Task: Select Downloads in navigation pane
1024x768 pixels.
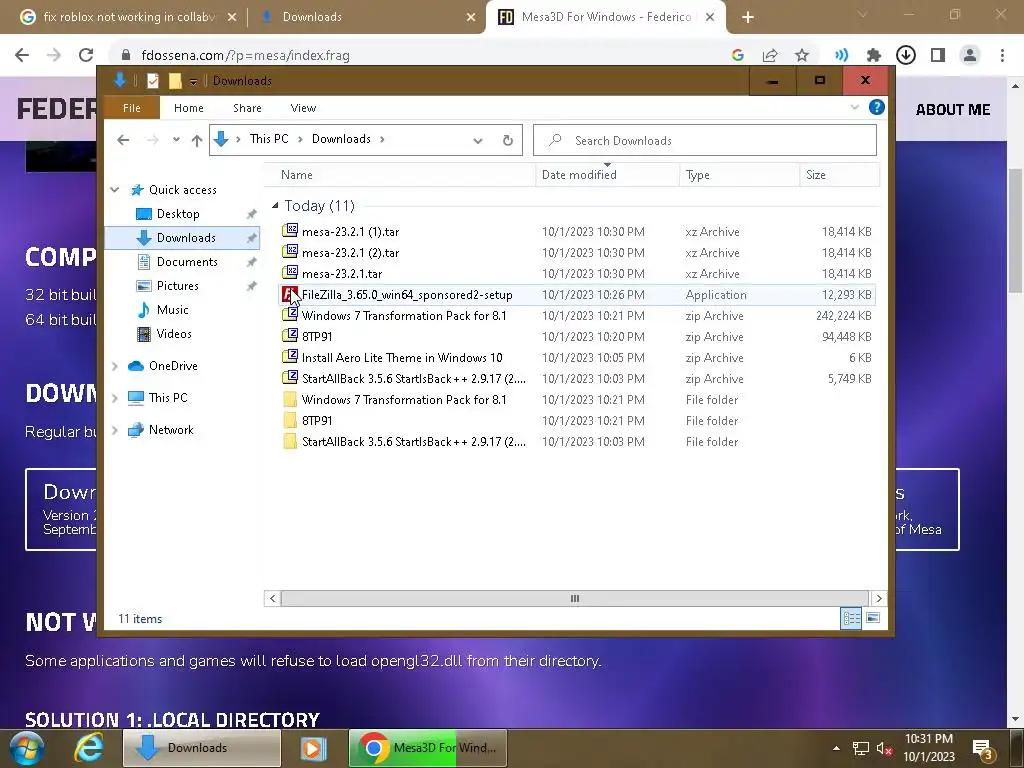Action: click(182, 238)
